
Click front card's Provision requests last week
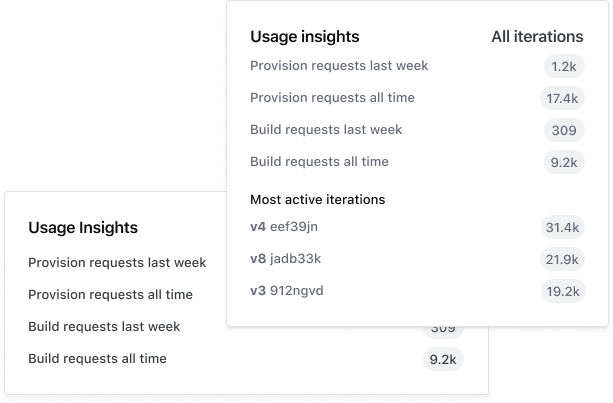tap(339, 66)
